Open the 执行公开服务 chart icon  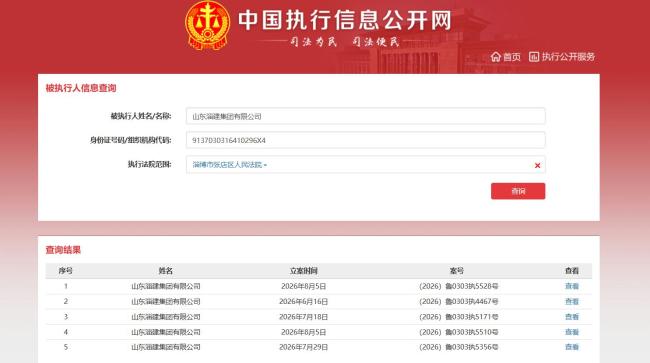(x=534, y=57)
